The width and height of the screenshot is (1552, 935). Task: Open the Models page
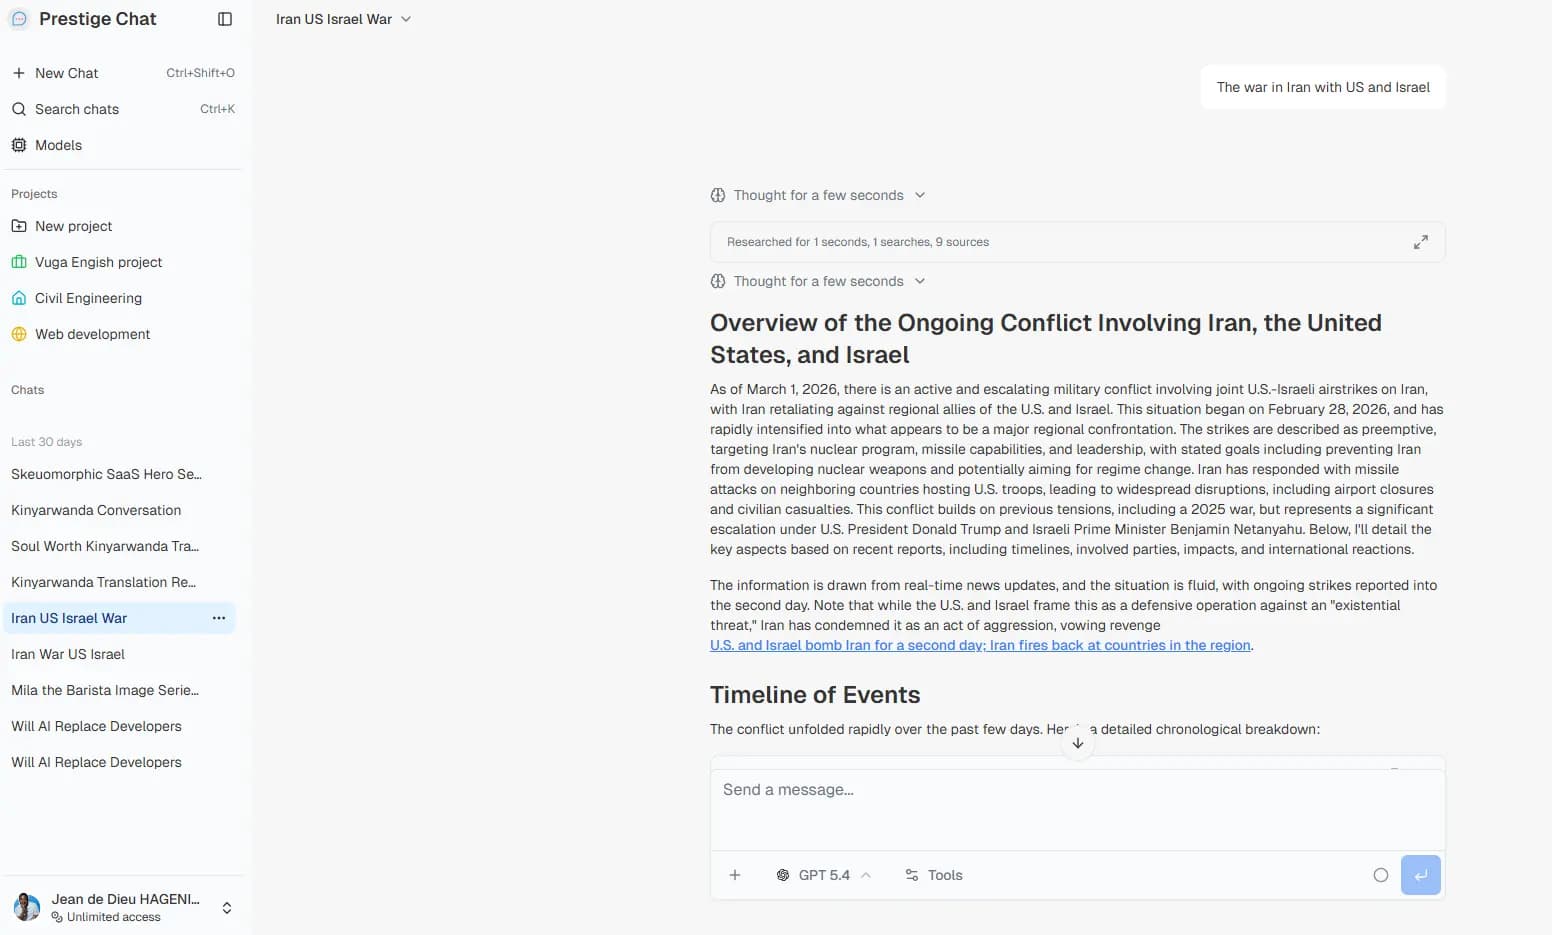click(x=58, y=145)
